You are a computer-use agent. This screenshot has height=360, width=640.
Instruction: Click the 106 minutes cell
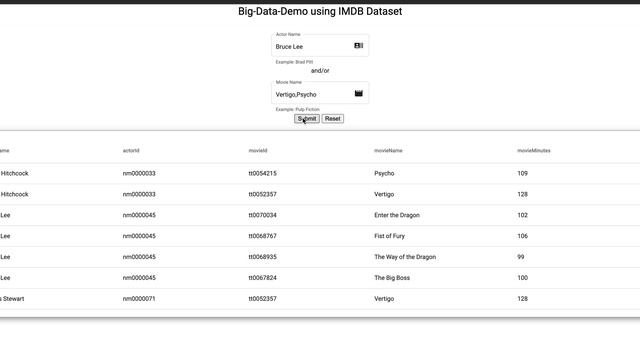pos(522,236)
